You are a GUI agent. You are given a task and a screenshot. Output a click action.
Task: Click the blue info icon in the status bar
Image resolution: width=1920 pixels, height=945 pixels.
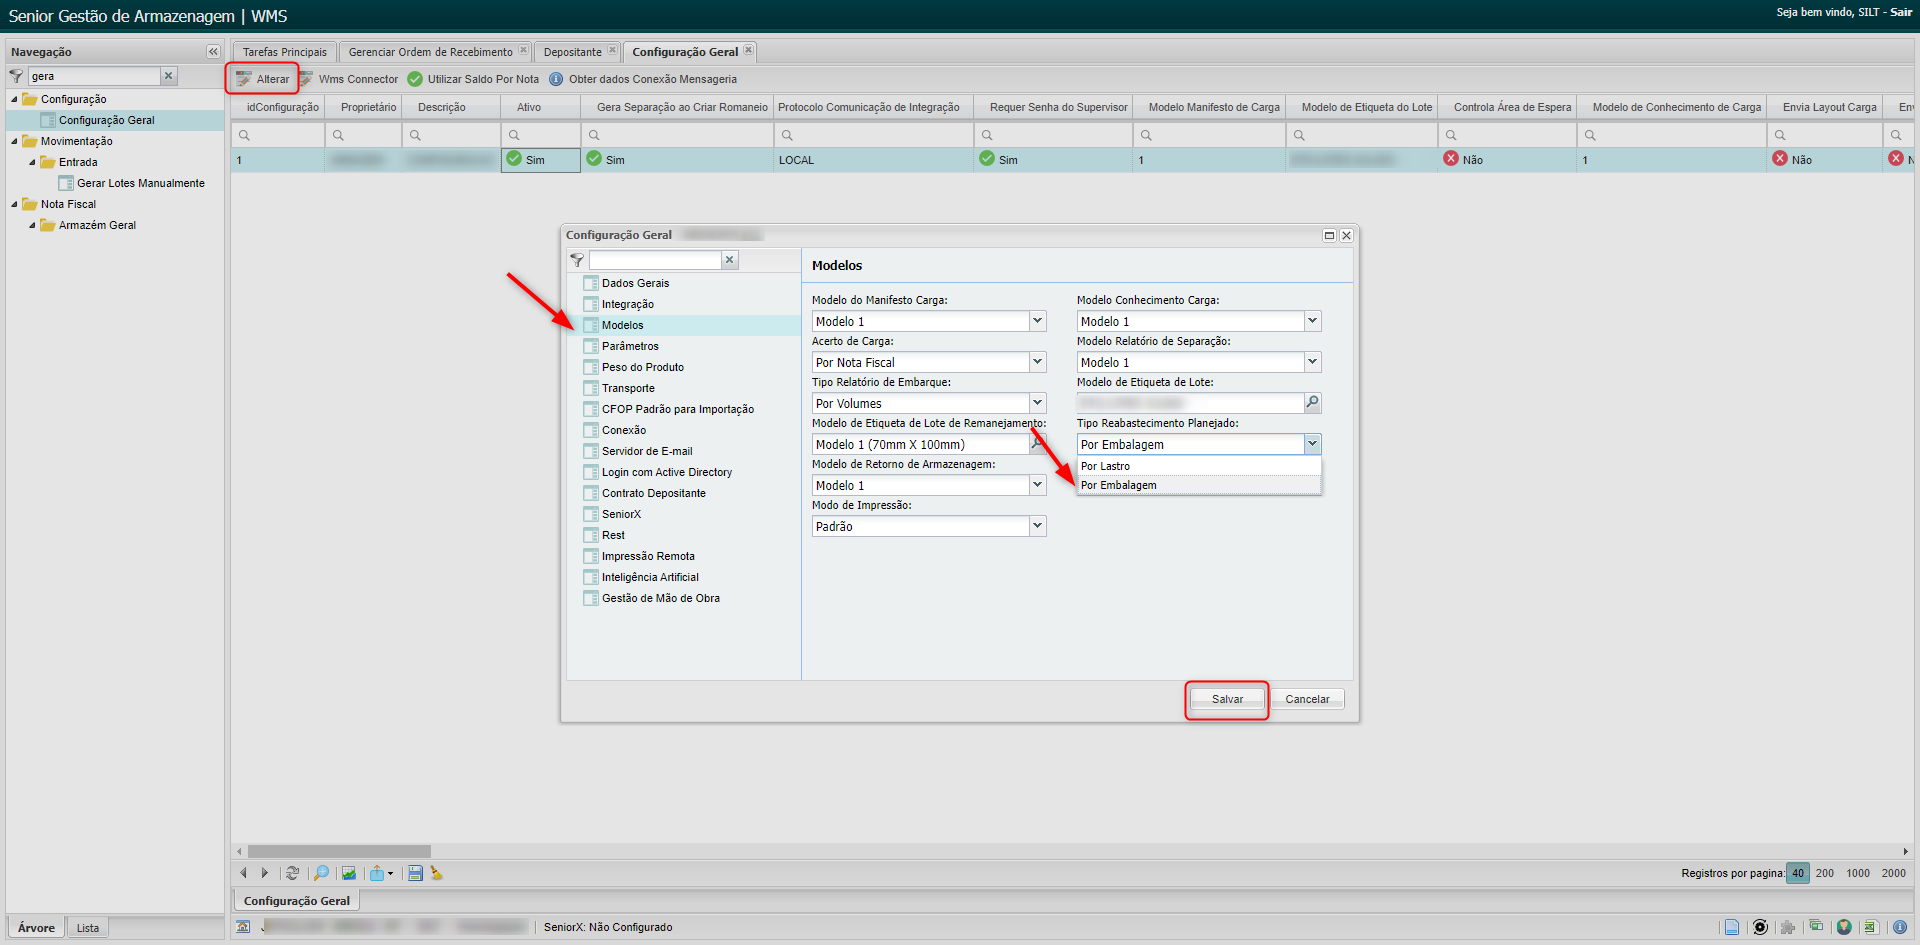[x=1899, y=927]
